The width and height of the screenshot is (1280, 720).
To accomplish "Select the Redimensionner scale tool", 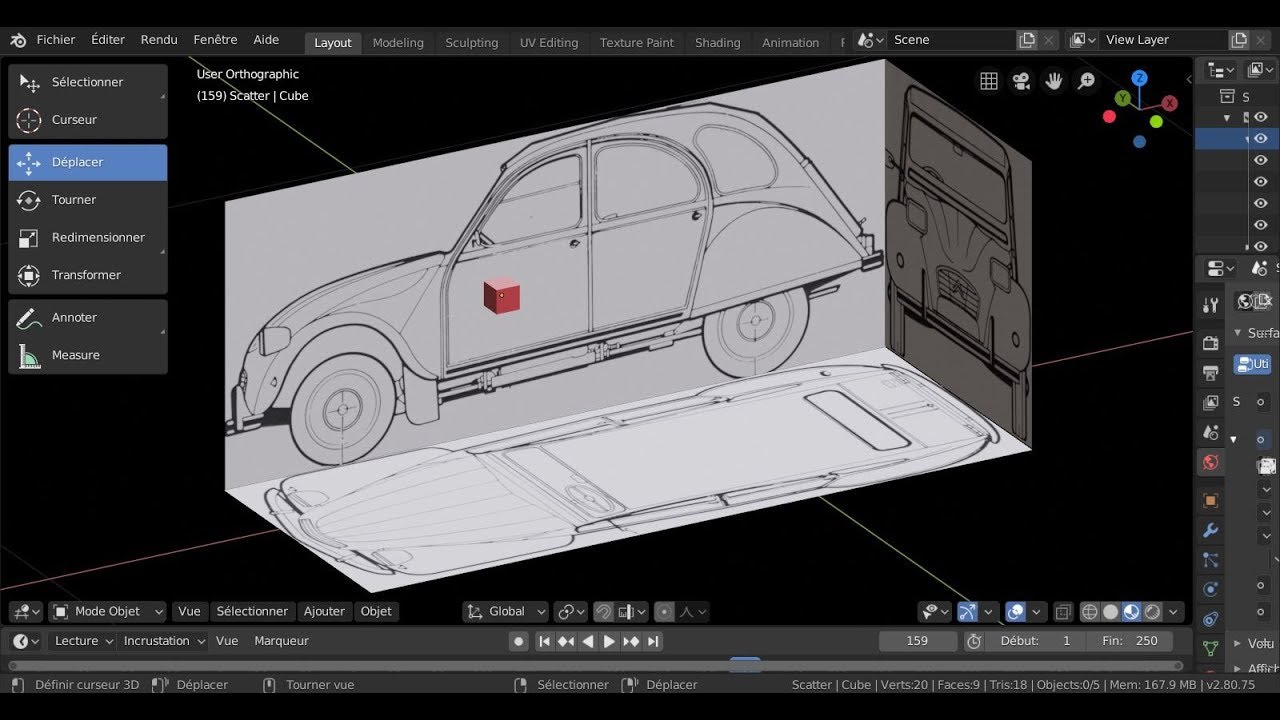I will tap(88, 237).
